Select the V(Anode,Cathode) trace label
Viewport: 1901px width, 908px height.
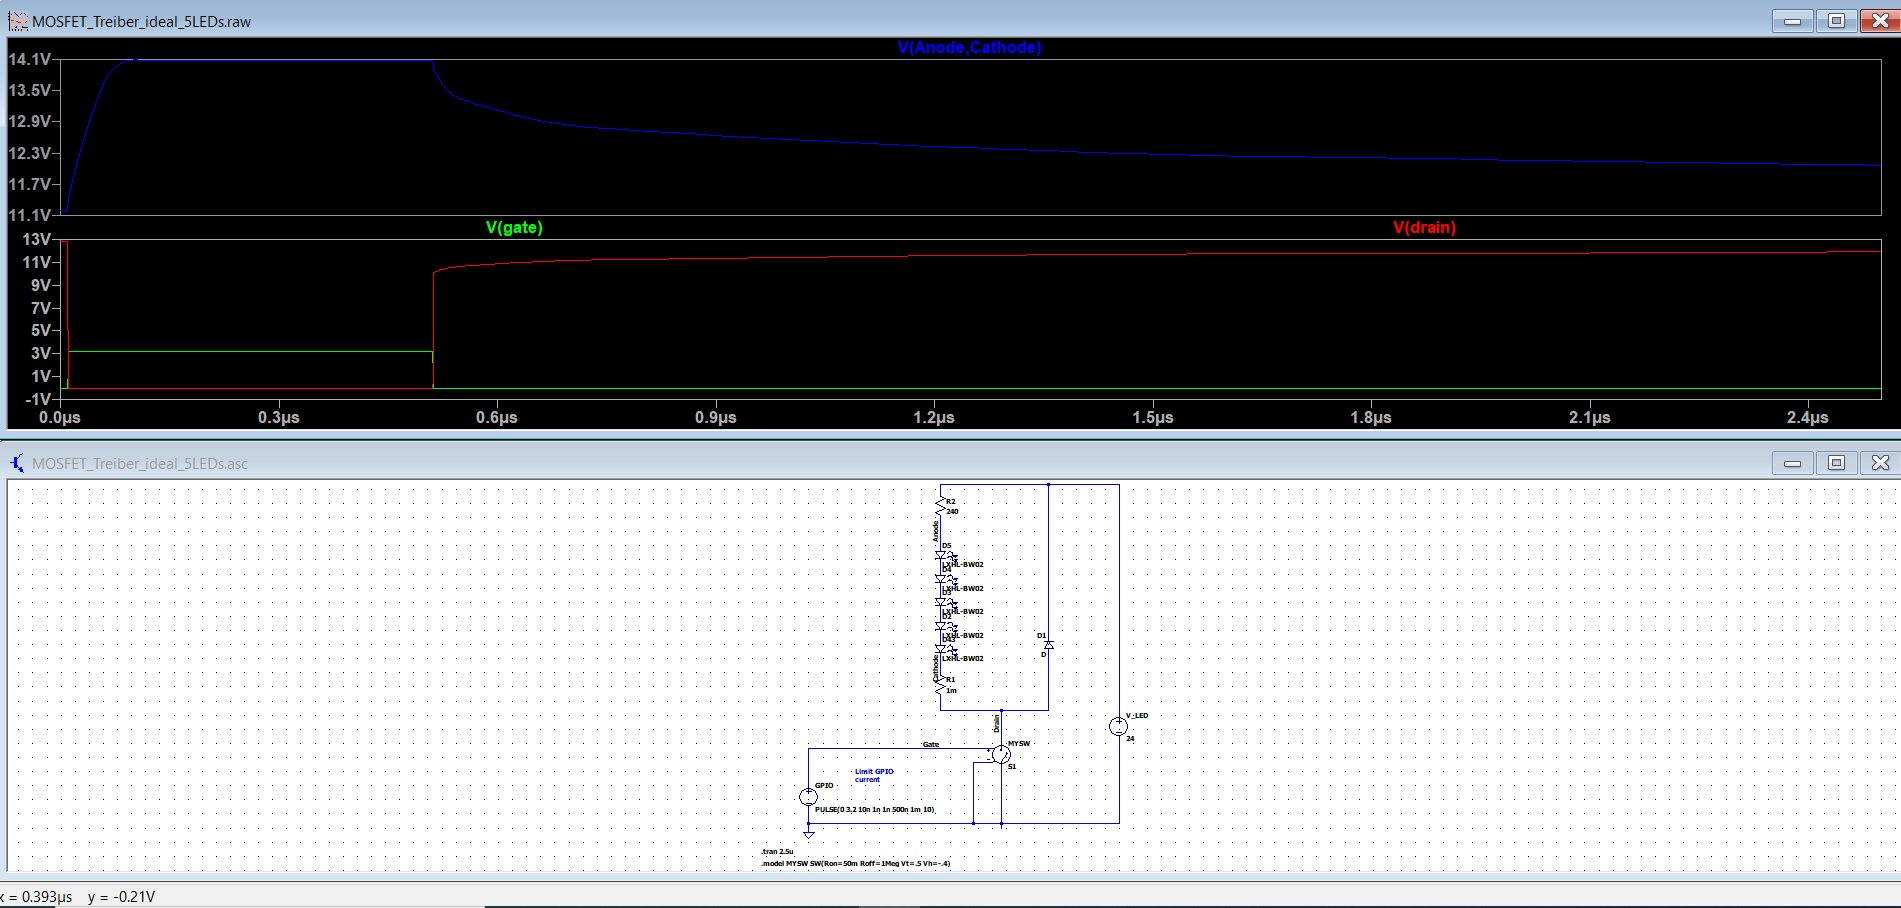[x=969, y=47]
